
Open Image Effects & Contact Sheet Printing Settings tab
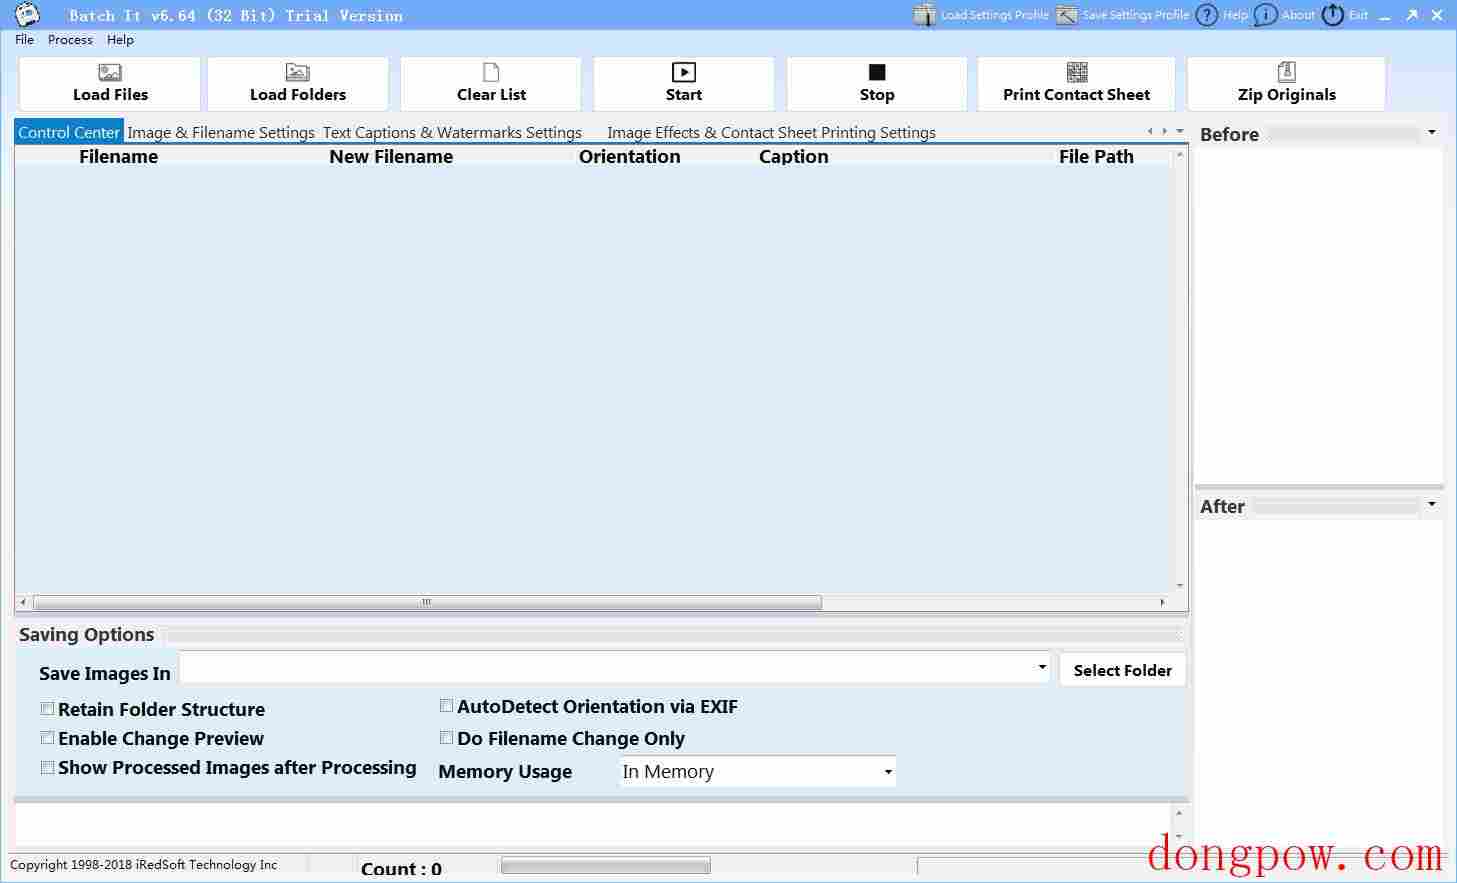click(x=771, y=132)
